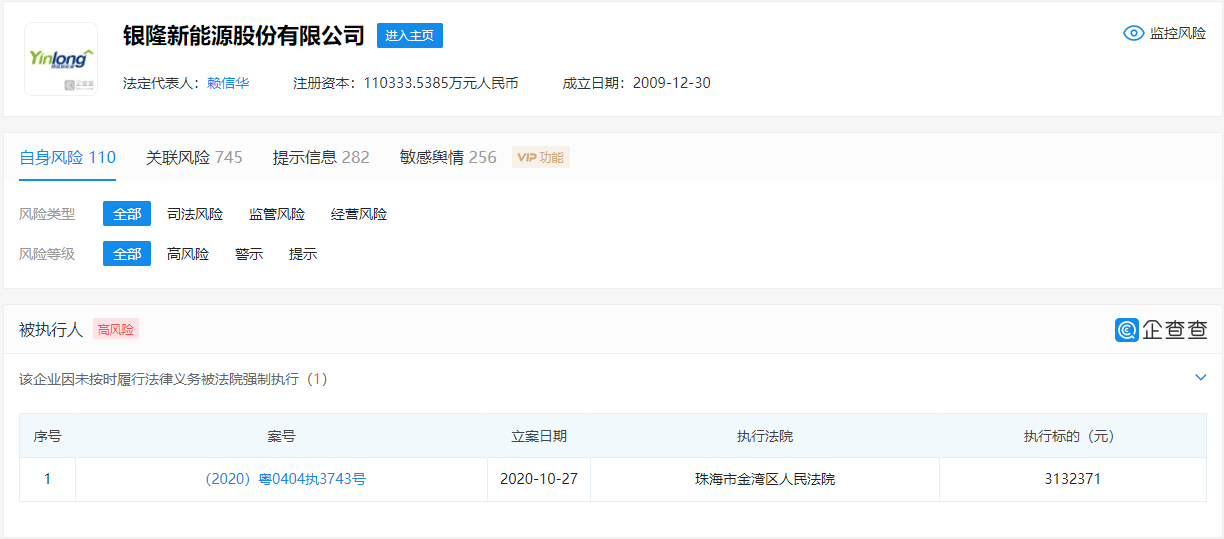
Task: Filter by 司法风险 type
Action: [195, 214]
